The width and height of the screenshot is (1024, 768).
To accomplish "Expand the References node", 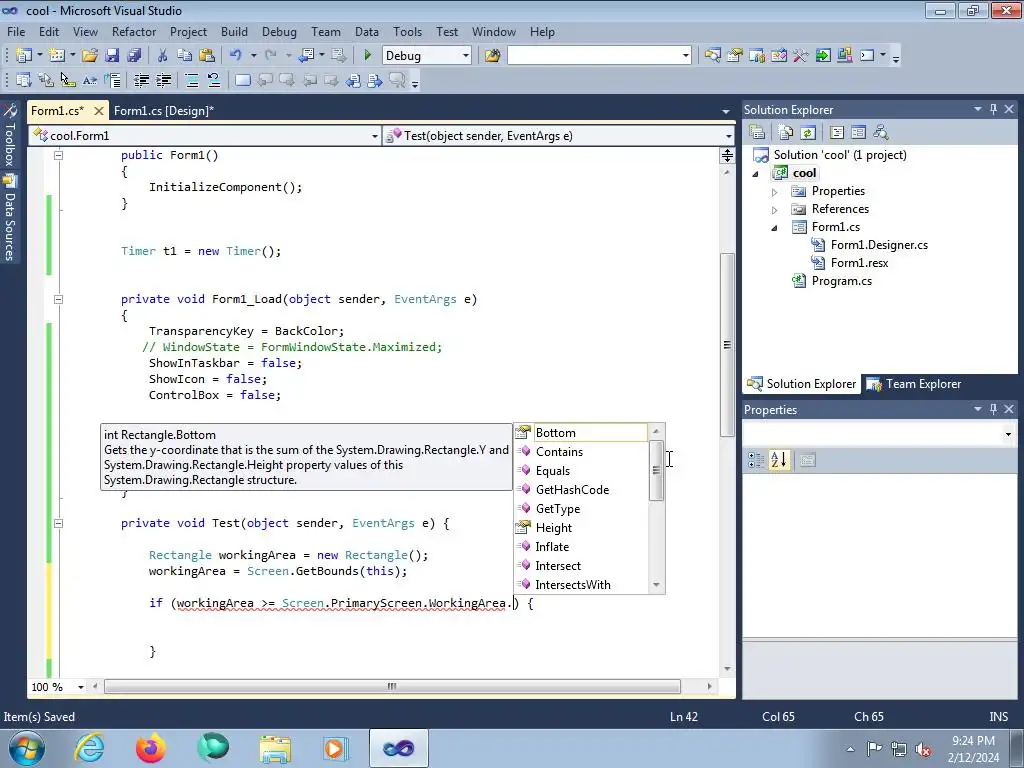I will tap(775, 210).
